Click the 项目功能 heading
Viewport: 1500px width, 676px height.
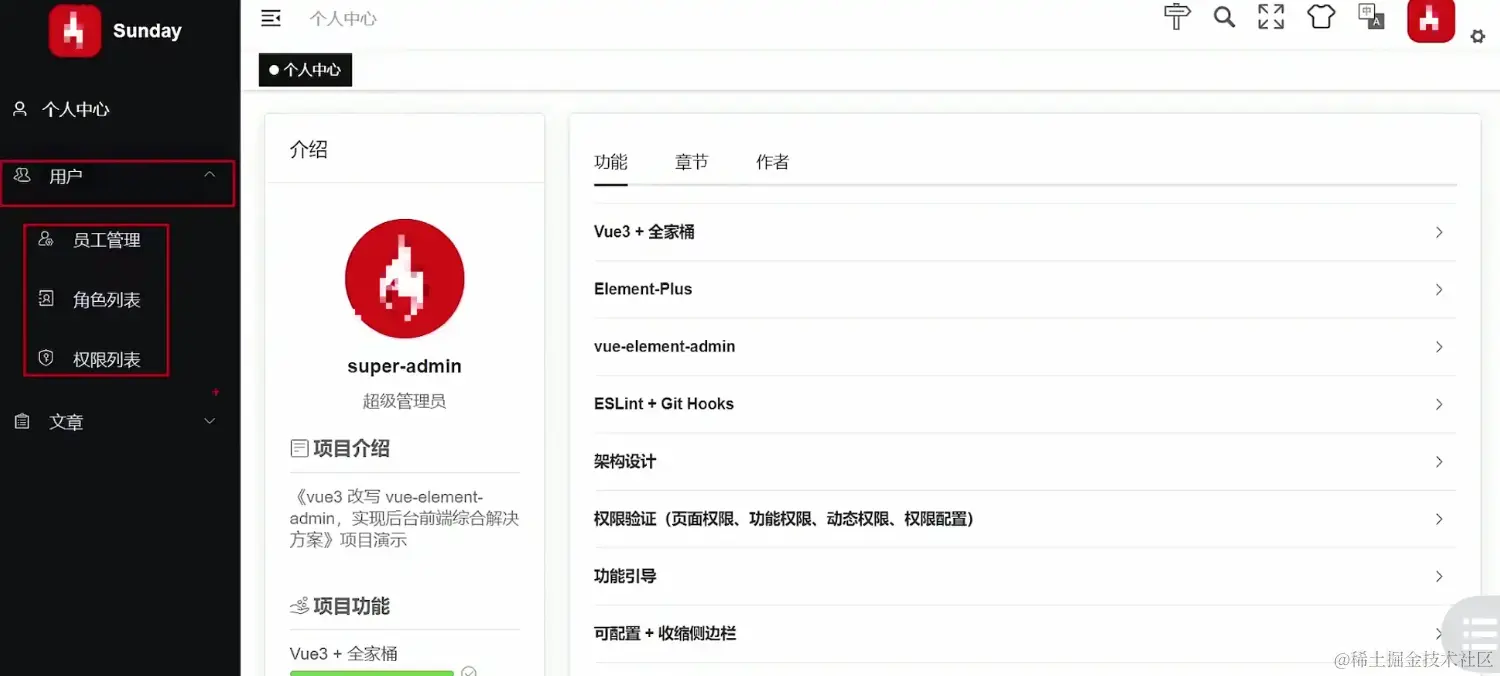tap(351, 606)
